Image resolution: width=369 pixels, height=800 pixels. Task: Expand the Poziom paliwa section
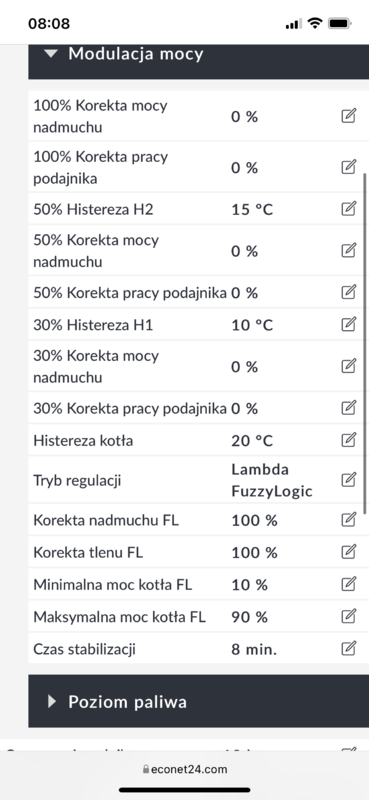(199, 701)
